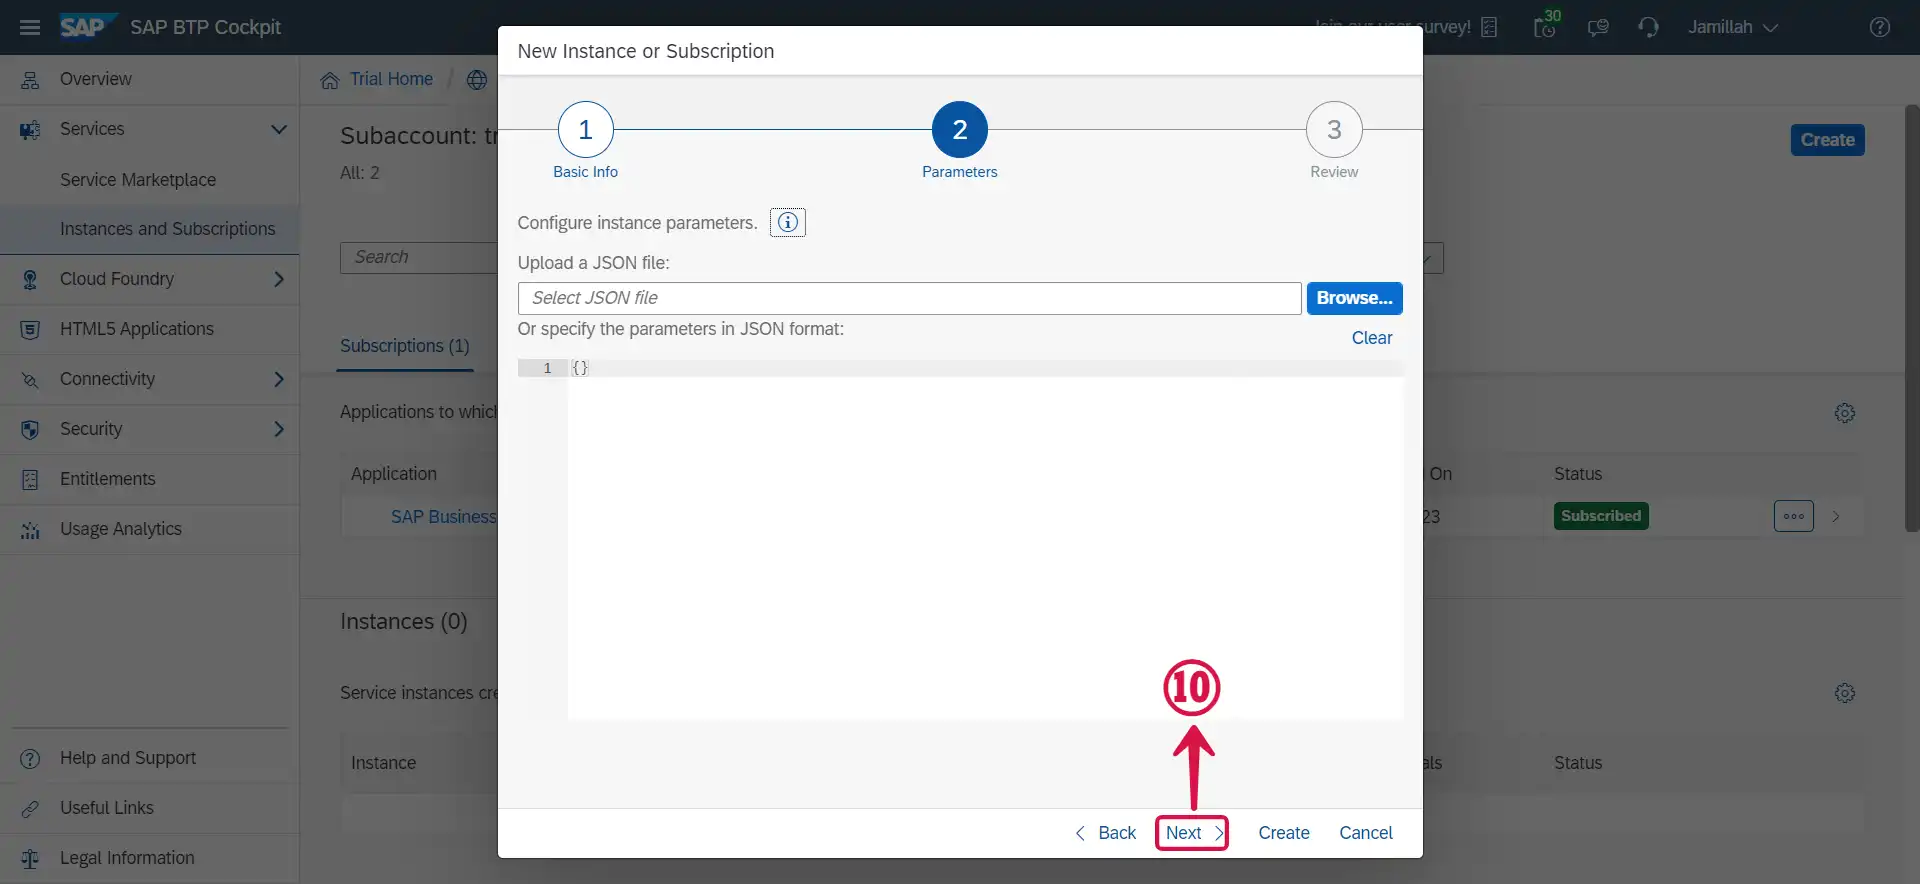
Task: Open the Trial Home breadcrumb link
Action: [x=391, y=79]
